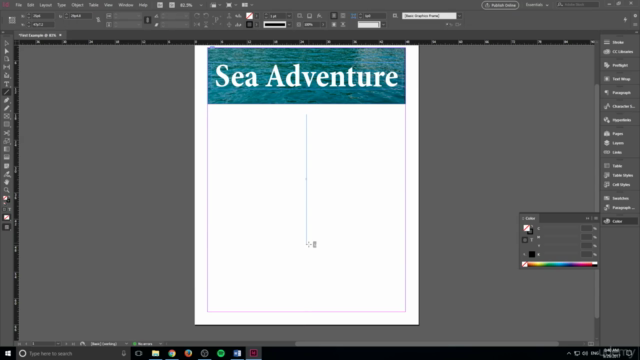Toggle fill/stroke proxy in toolbox
Screen dimensions: 640x360
tap(6, 199)
